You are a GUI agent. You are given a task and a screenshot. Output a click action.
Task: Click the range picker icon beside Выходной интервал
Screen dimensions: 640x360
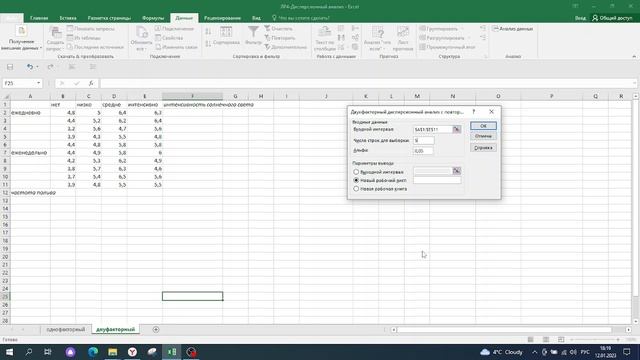pyautogui.click(x=457, y=171)
